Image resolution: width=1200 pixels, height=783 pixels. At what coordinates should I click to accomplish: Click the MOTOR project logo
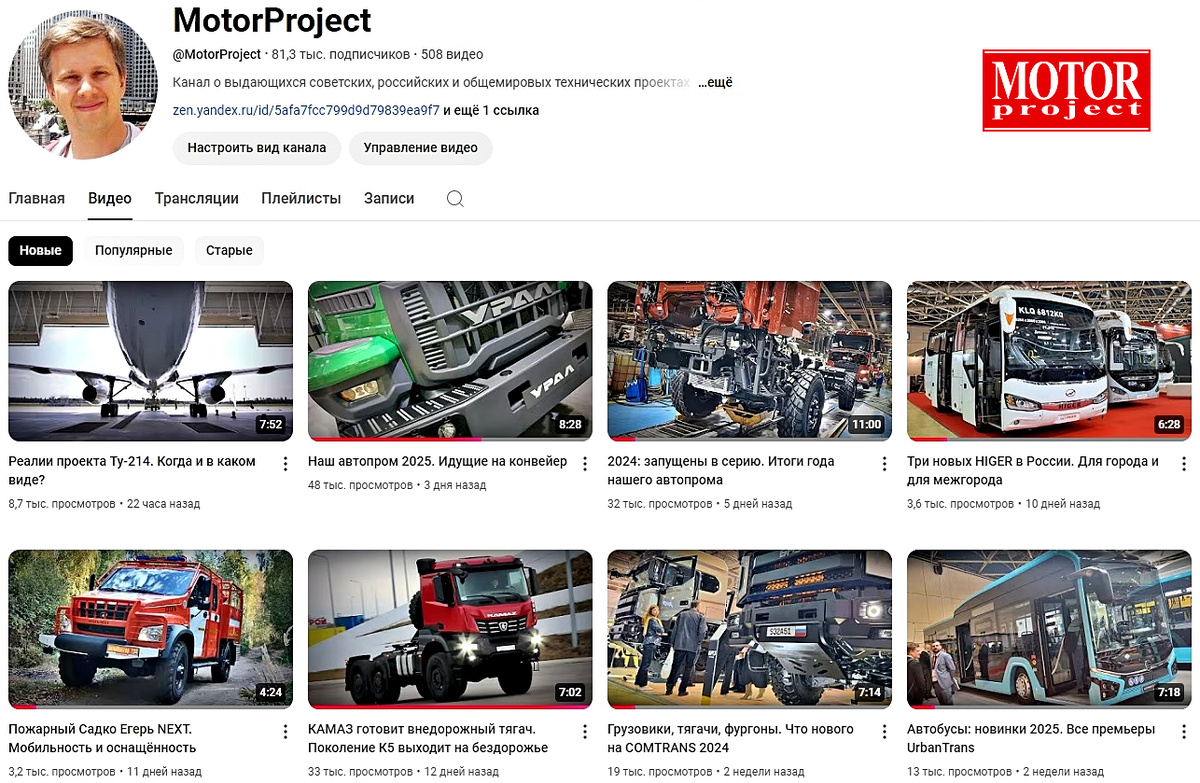(1066, 91)
